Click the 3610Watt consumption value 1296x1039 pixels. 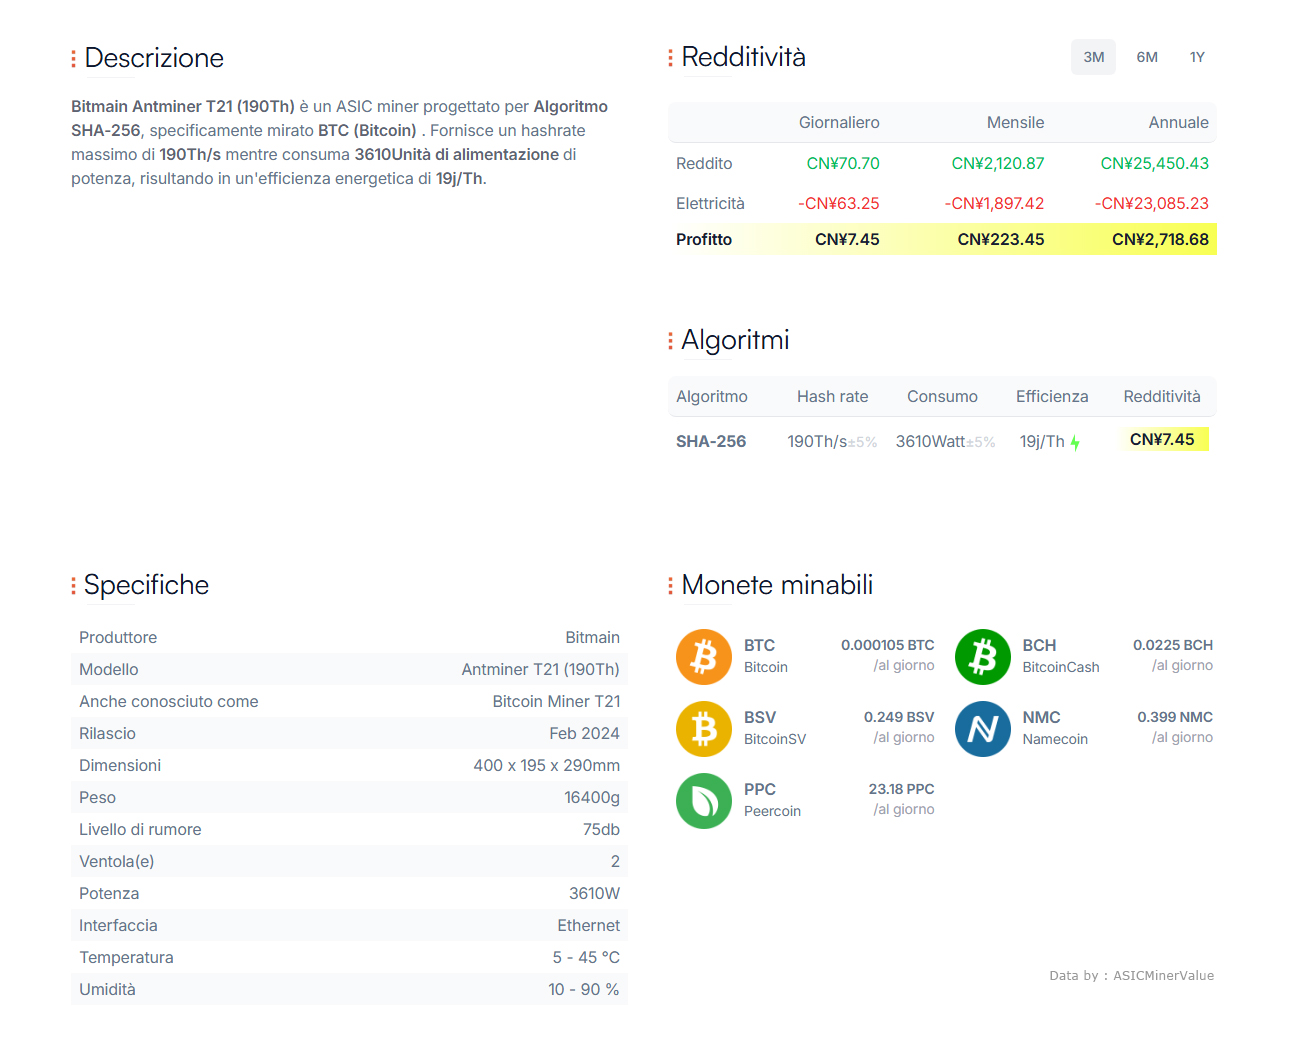[x=931, y=442]
